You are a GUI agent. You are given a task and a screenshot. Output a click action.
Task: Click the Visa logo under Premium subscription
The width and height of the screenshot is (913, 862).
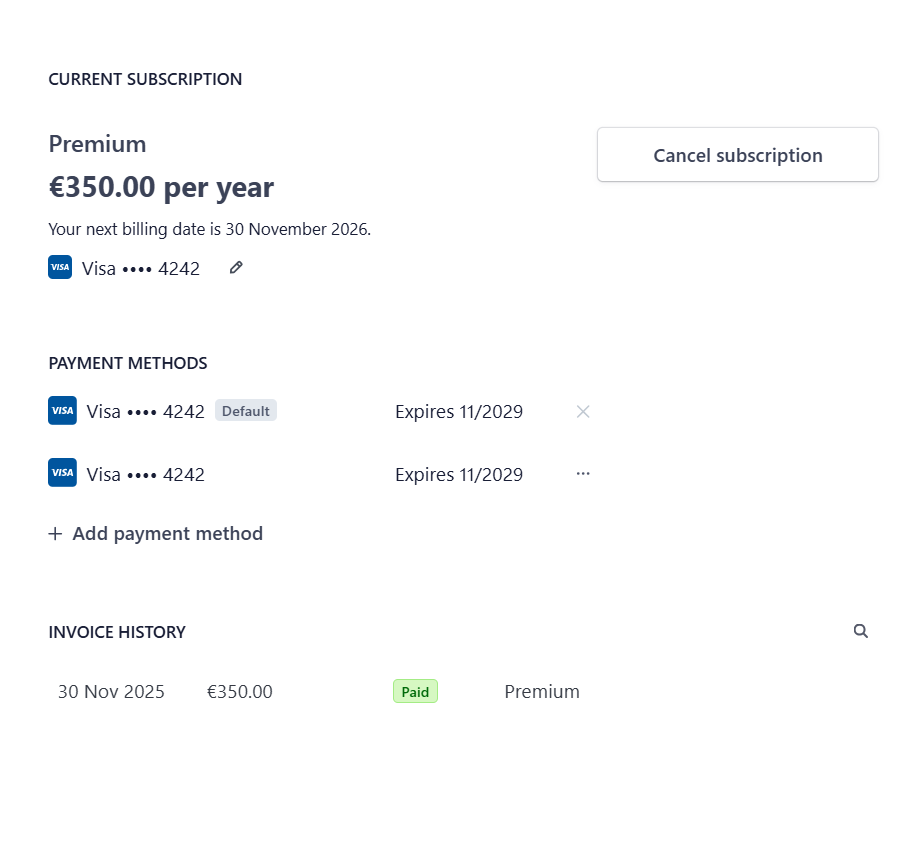point(60,268)
